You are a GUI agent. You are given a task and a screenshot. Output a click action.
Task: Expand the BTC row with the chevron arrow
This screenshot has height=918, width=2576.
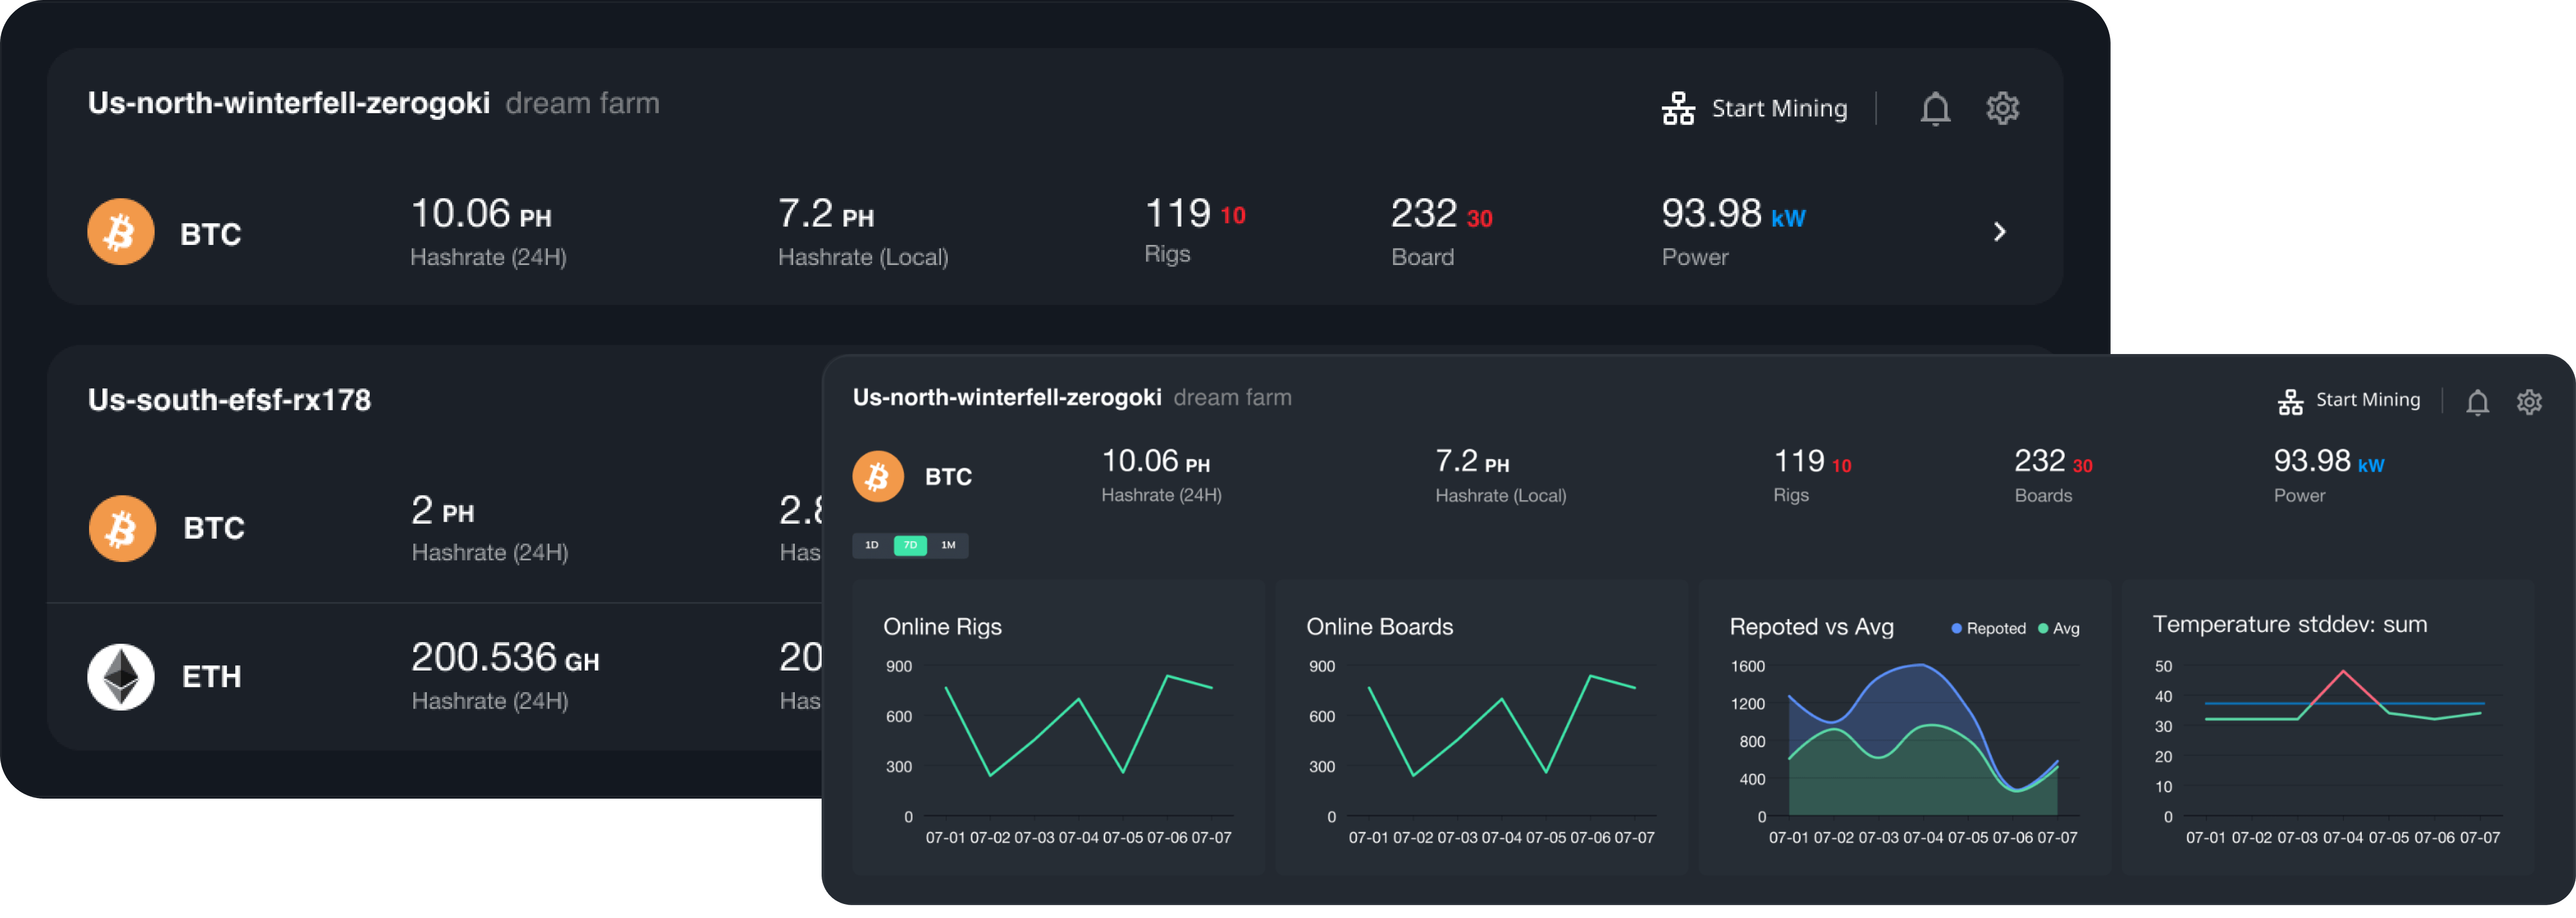tap(1999, 232)
